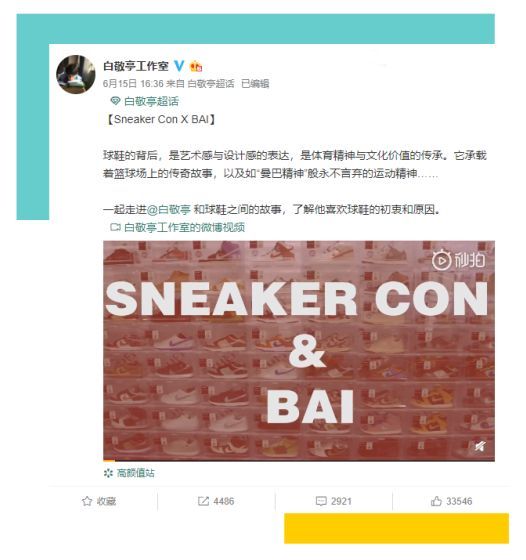Viewport: 526px width, 560px height.
Task: Click source link 白敬亭超话 beside timestamp
Action: pyautogui.click(x=211, y=84)
